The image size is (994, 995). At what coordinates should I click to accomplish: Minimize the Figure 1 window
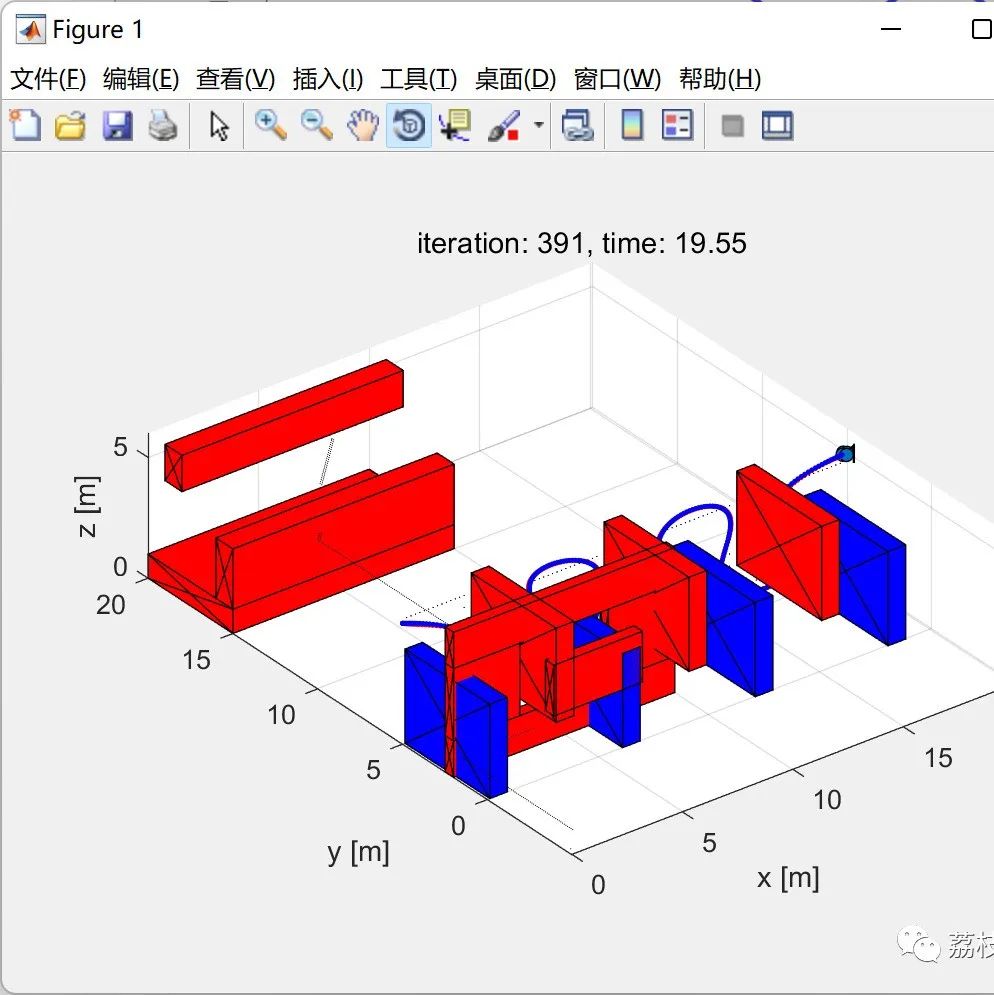tap(891, 29)
